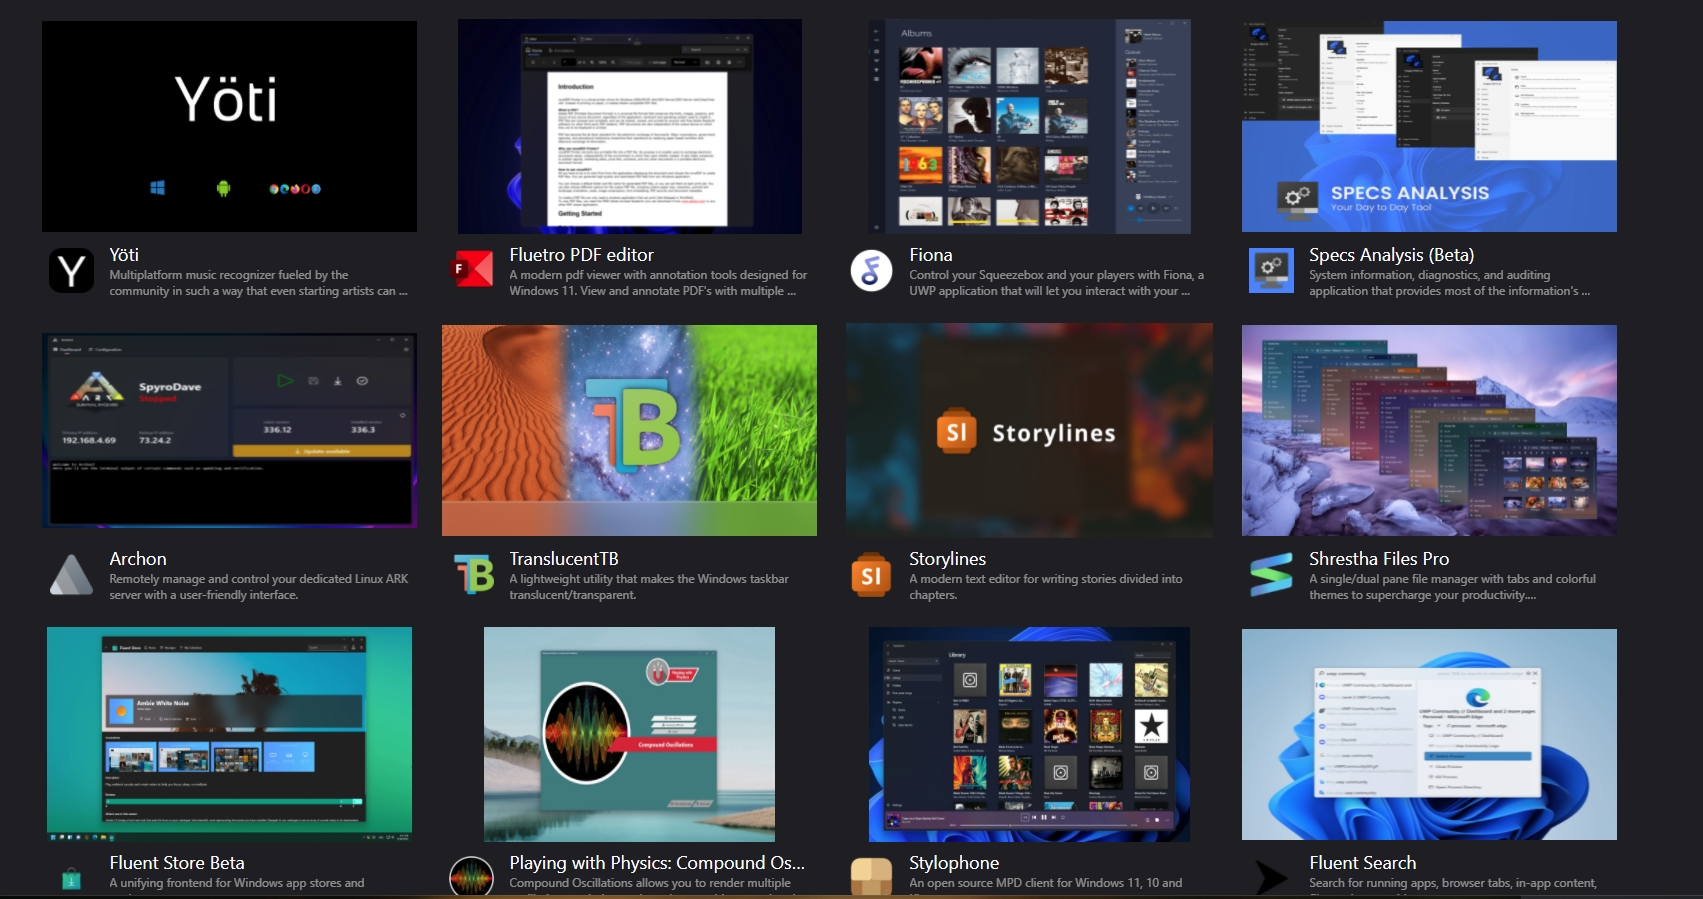View the Archon dashboard screenshot
This screenshot has width=1703, height=899.
(x=229, y=430)
